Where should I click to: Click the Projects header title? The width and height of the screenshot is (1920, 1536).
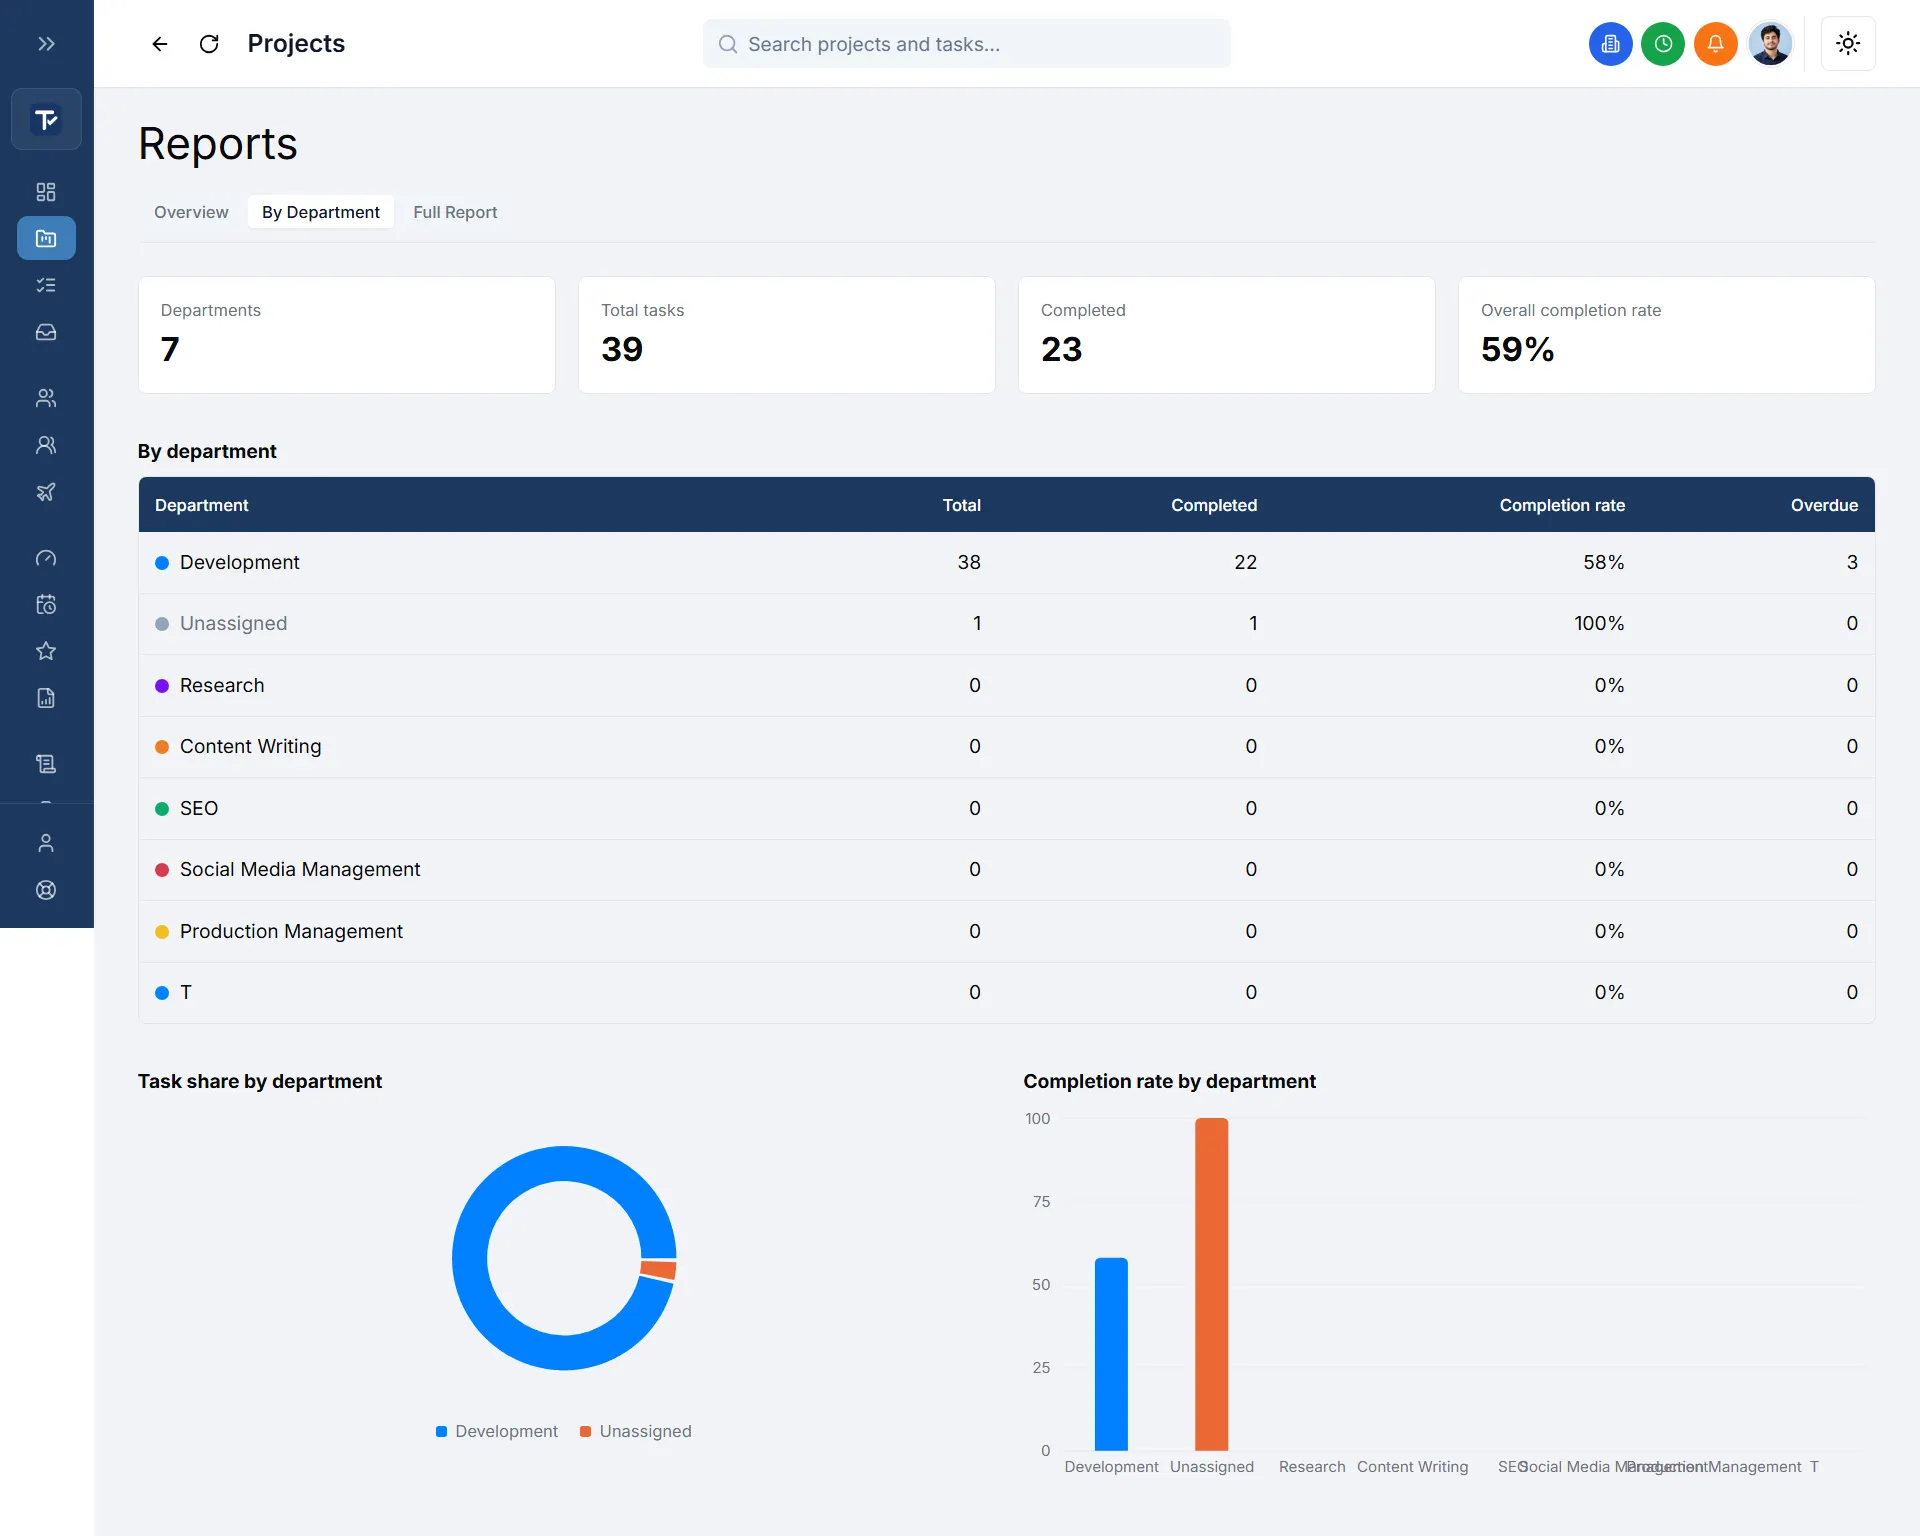[x=296, y=44]
